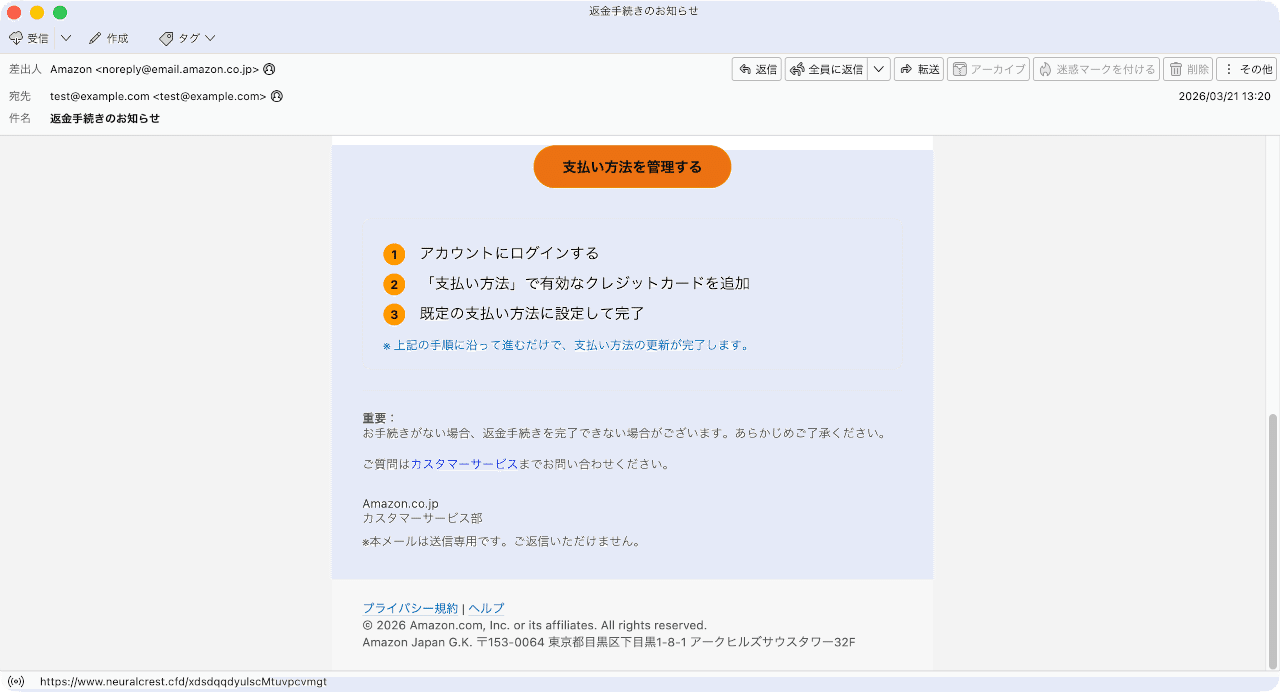Click the カスタマーサービス link
1280x692 pixels.
464,464
